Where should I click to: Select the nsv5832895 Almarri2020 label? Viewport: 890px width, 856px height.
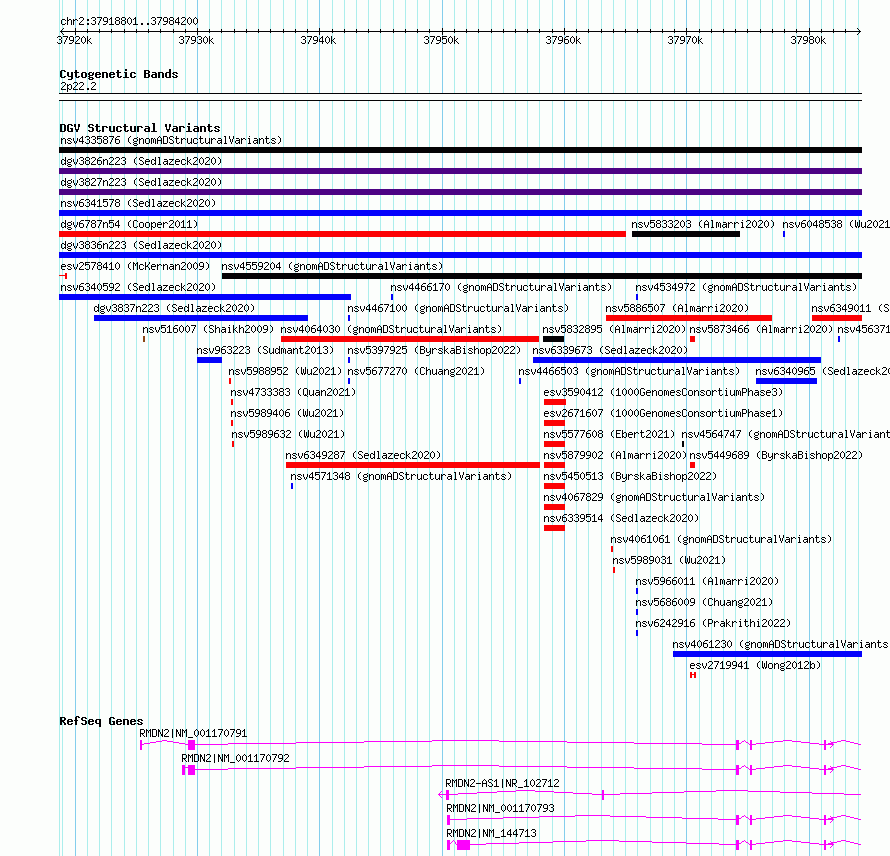click(x=614, y=329)
